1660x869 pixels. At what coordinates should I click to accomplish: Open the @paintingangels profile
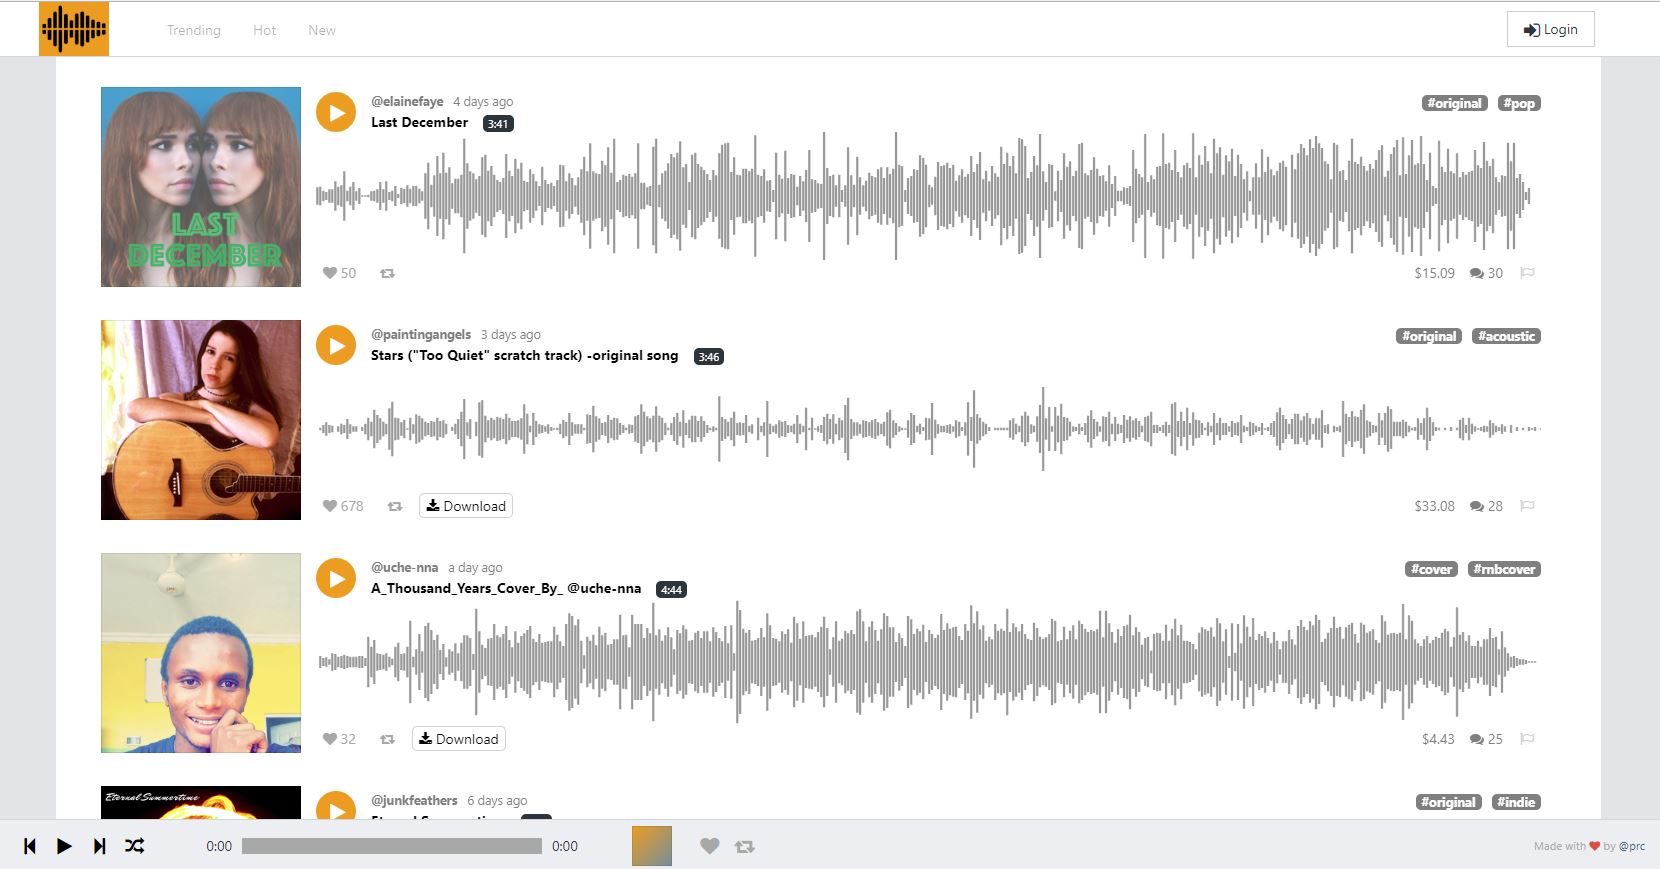[421, 334]
